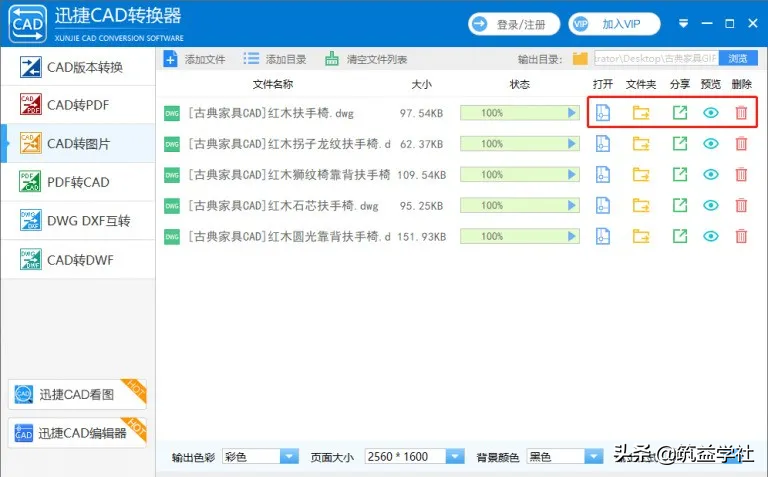Click 添加文件 to add files
The width and height of the screenshot is (768, 477).
click(x=194, y=59)
